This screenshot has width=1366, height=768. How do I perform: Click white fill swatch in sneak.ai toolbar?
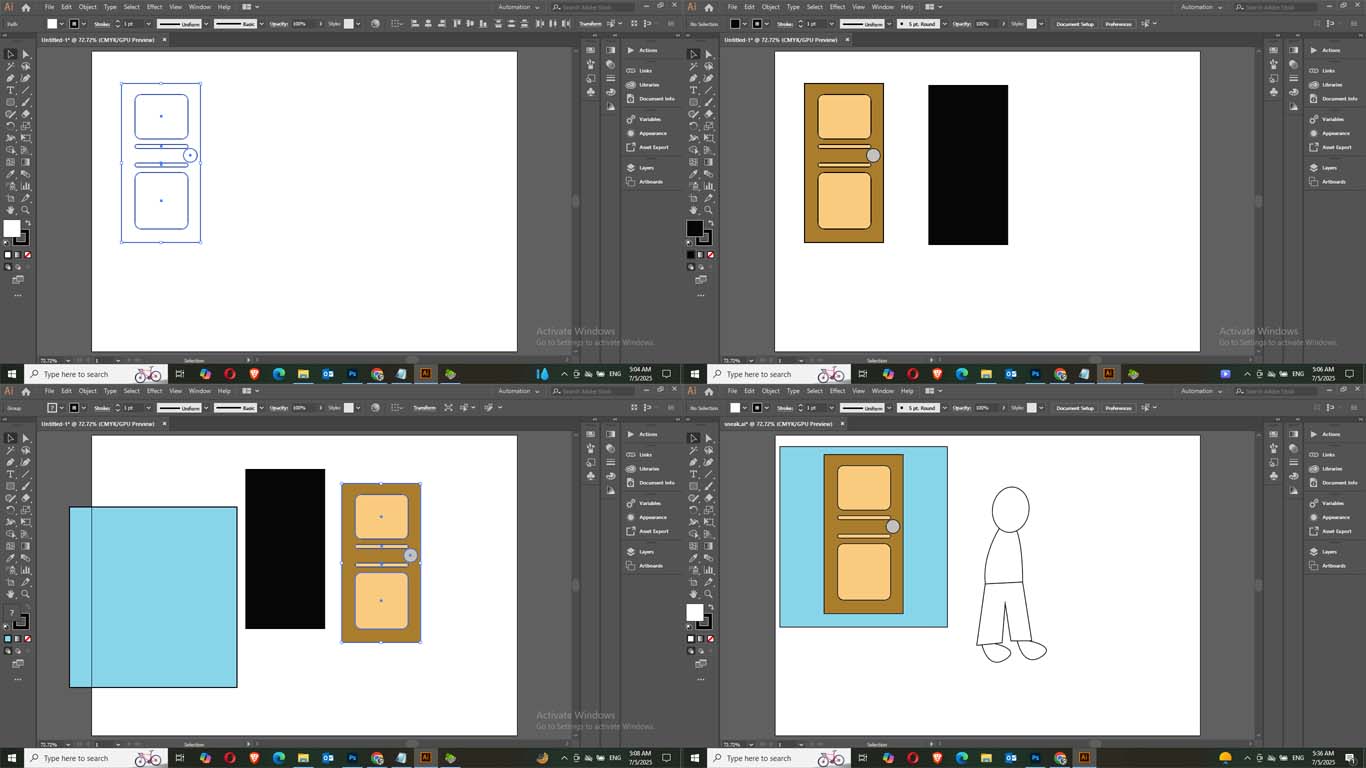(695, 613)
